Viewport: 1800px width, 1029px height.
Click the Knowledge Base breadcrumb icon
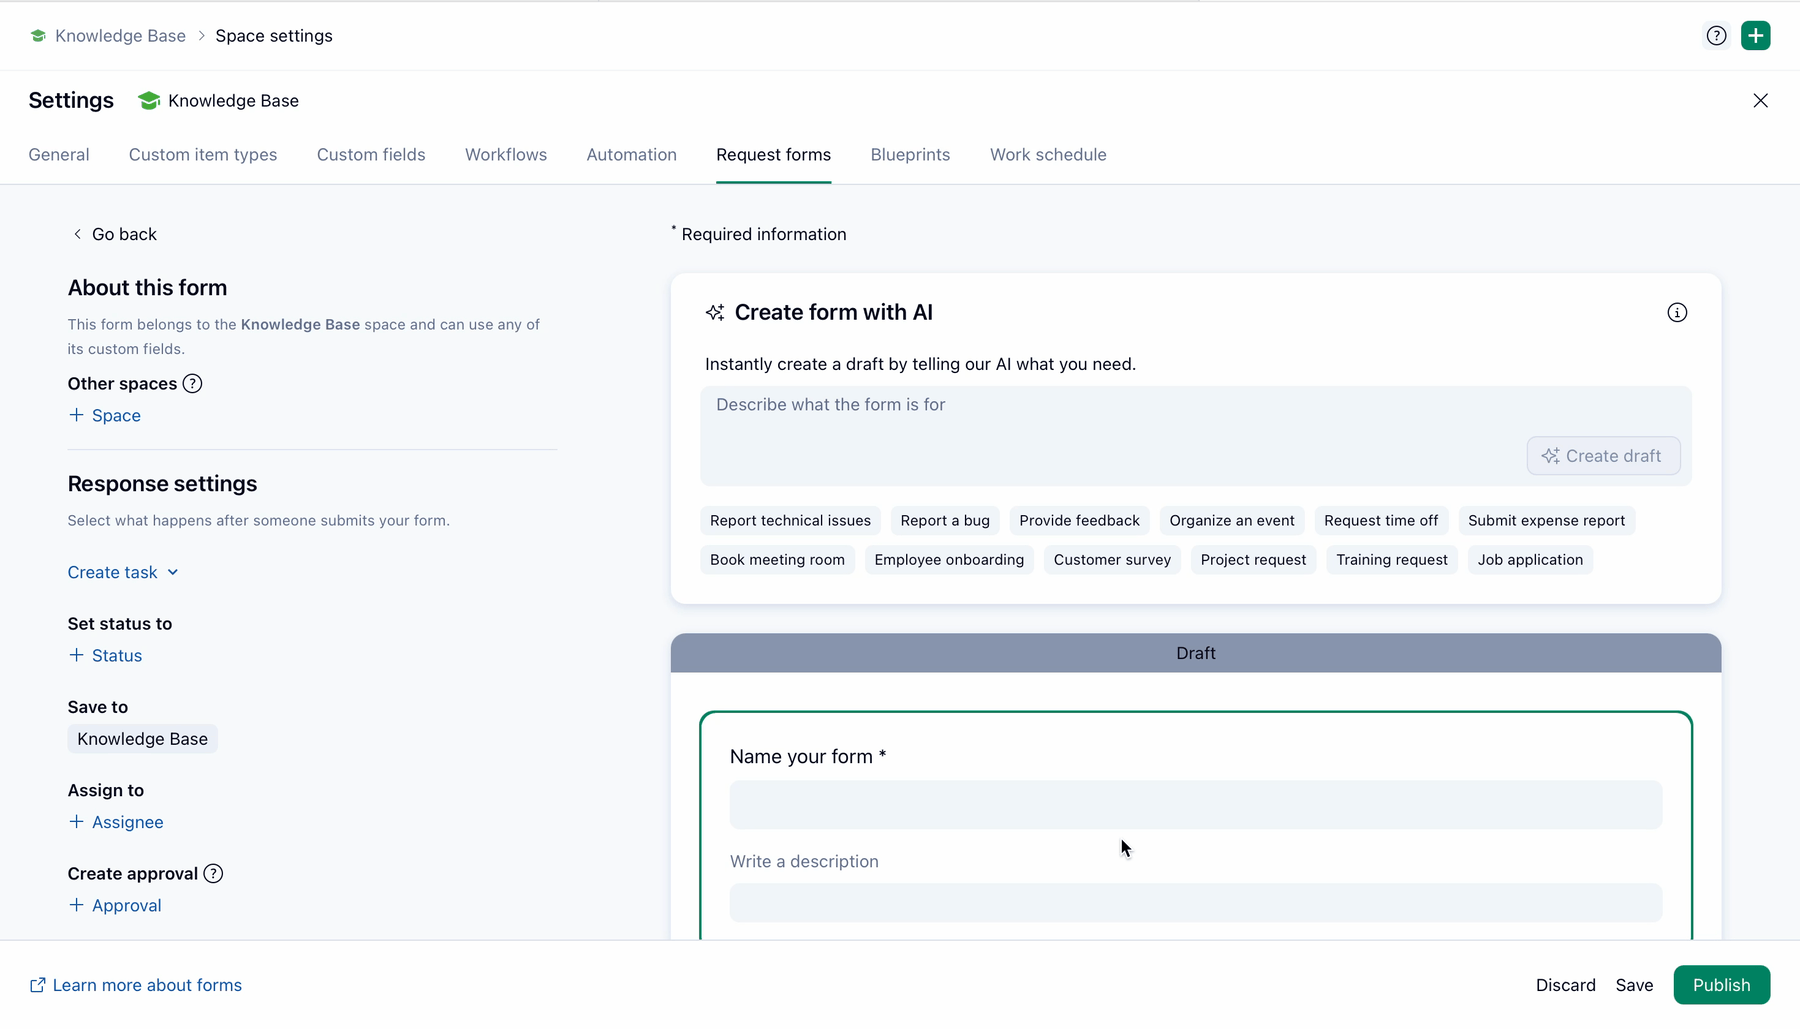pyautogui.click(x=38, y=36)
